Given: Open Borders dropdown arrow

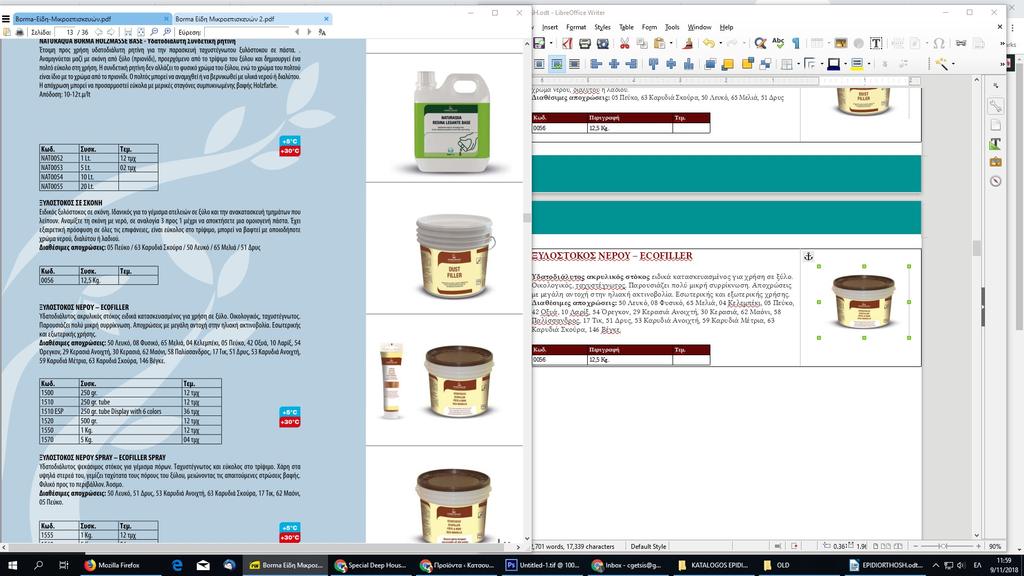Looking at the screenshot, I should [x=798, y=63].
